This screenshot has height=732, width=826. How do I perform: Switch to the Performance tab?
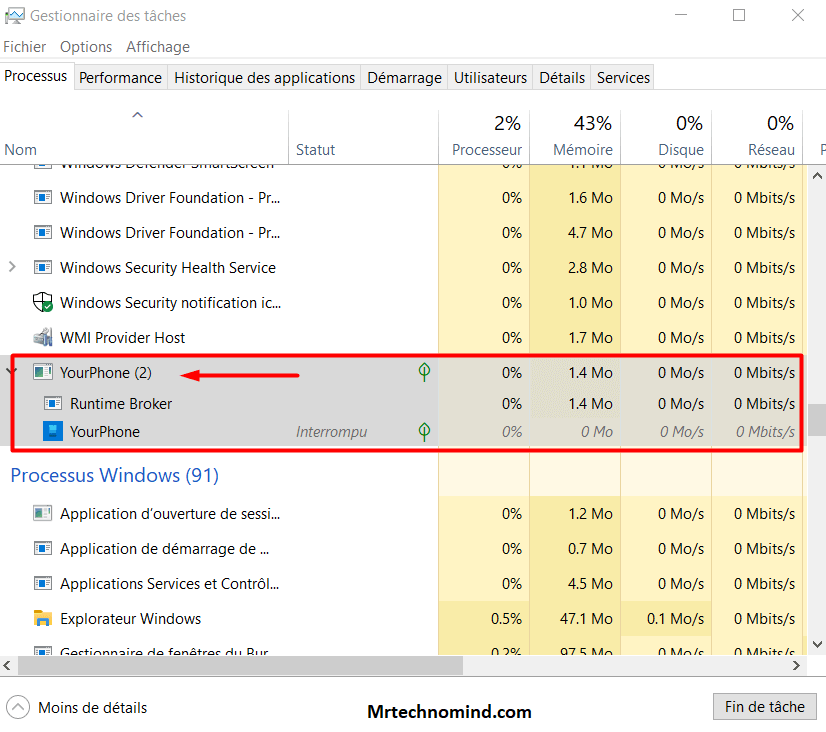tap(120, 78)
